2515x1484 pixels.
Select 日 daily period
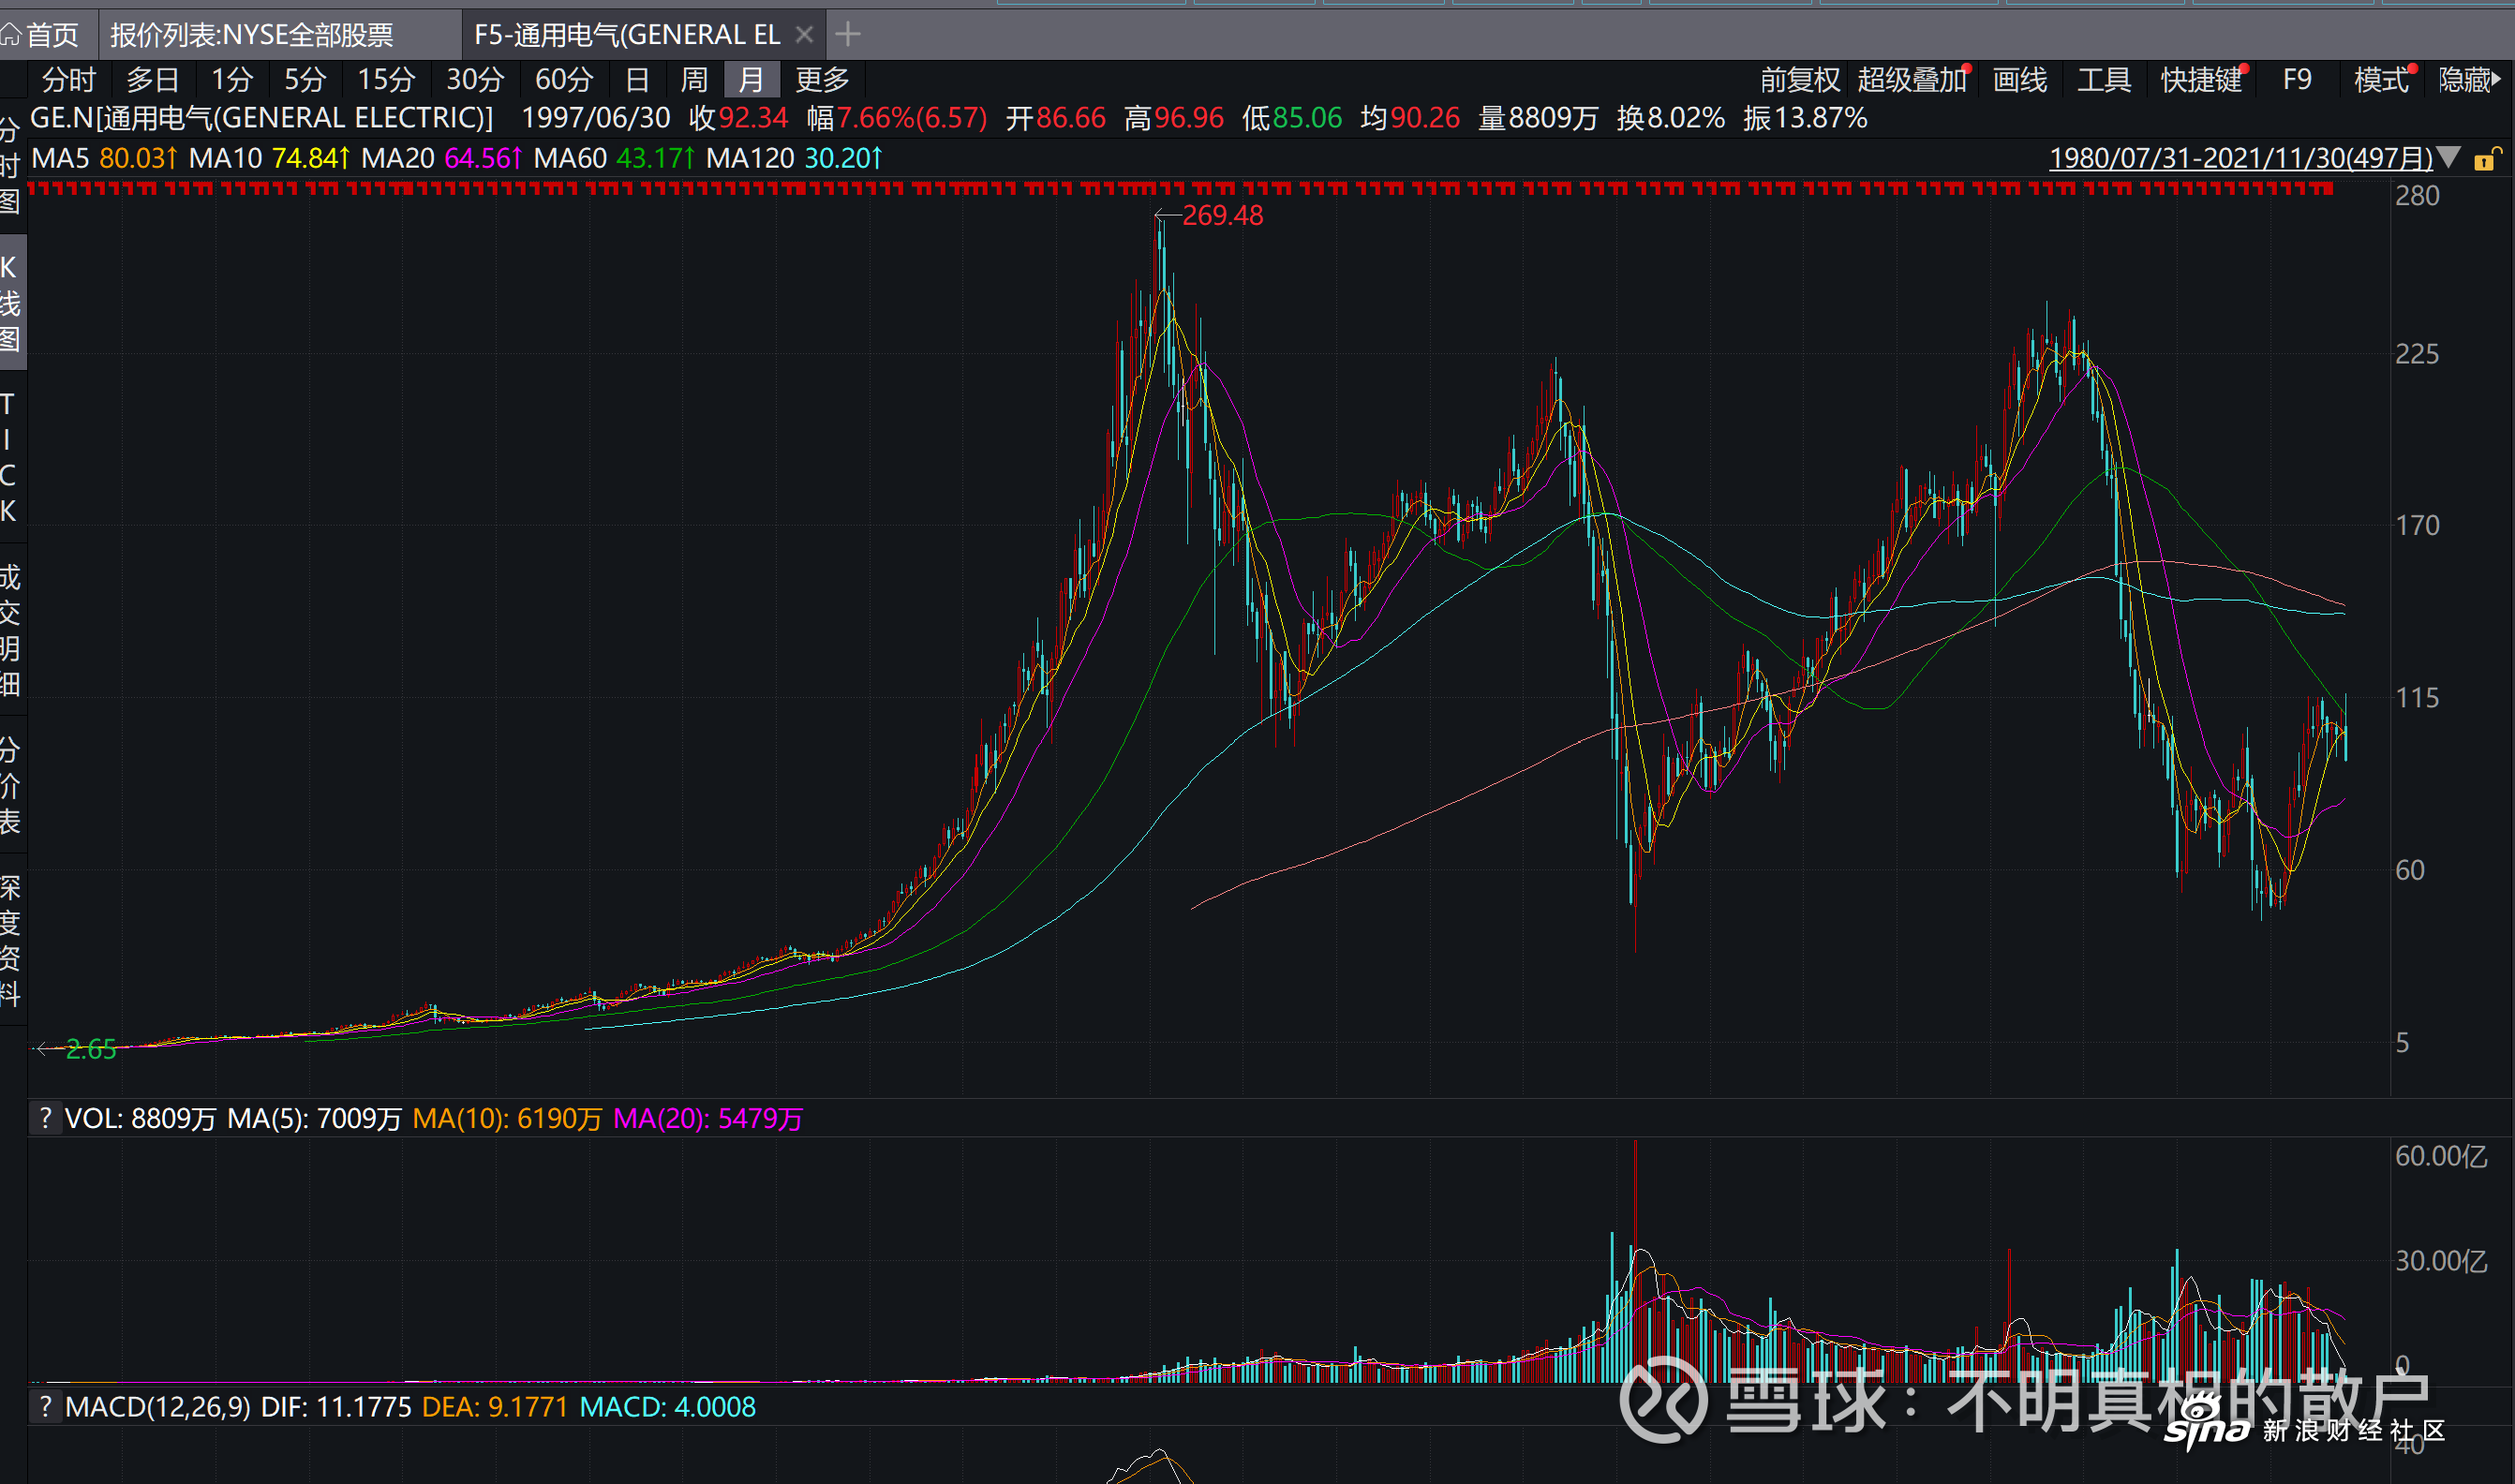(637, 79)
